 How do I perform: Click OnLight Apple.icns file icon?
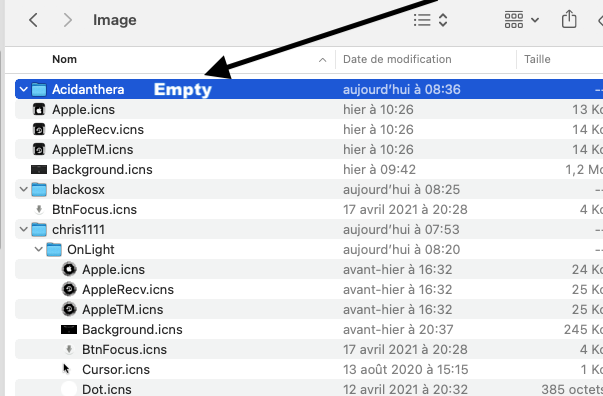coord(69,269)
